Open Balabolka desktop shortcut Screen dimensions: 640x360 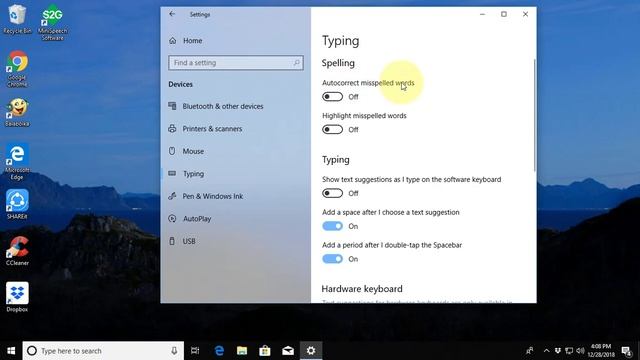pos(17,112)
